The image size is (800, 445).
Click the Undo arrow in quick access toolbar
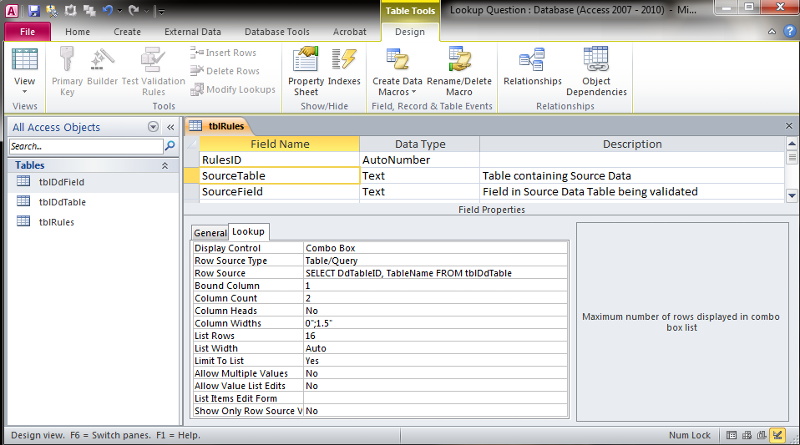point(108,10)
